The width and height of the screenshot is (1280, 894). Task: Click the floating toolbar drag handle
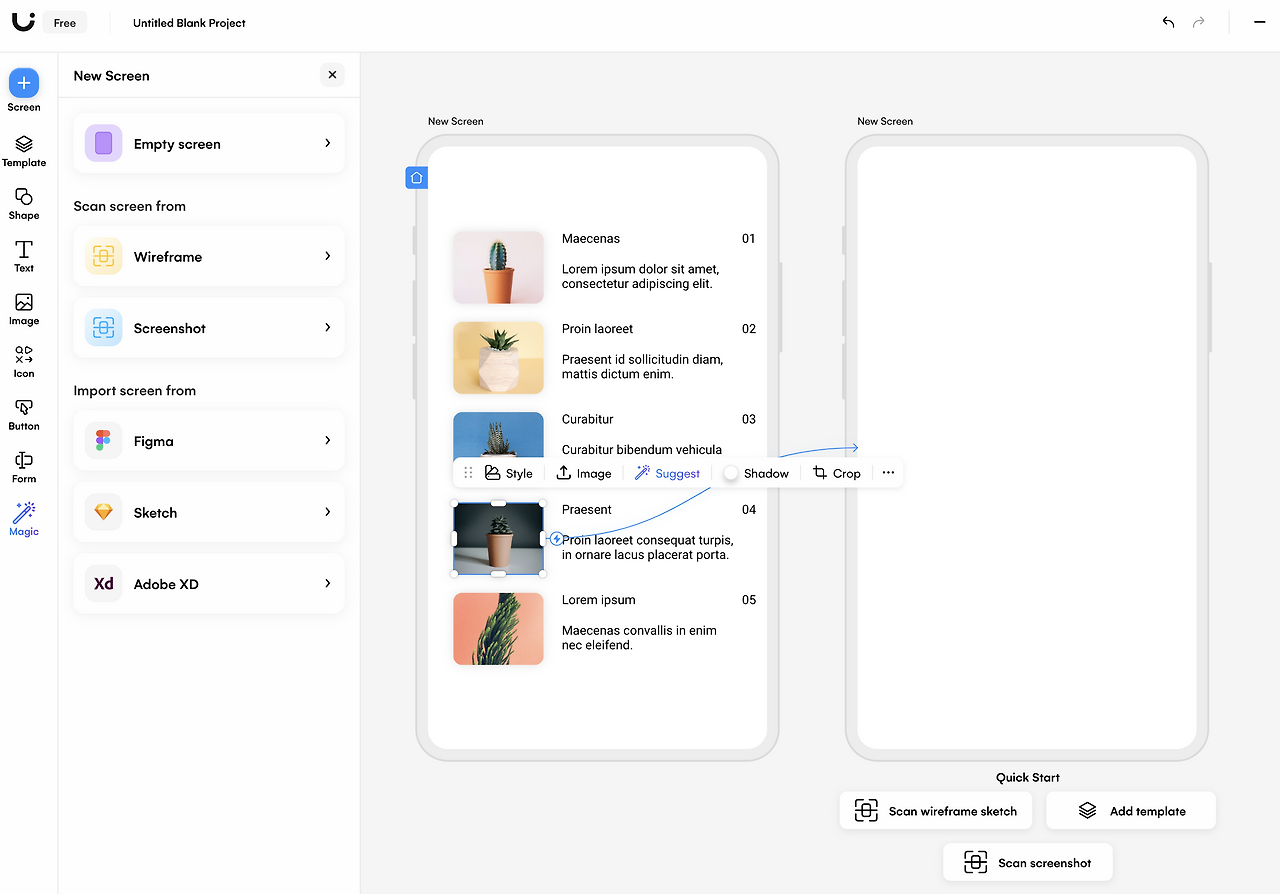coord(468,473)
